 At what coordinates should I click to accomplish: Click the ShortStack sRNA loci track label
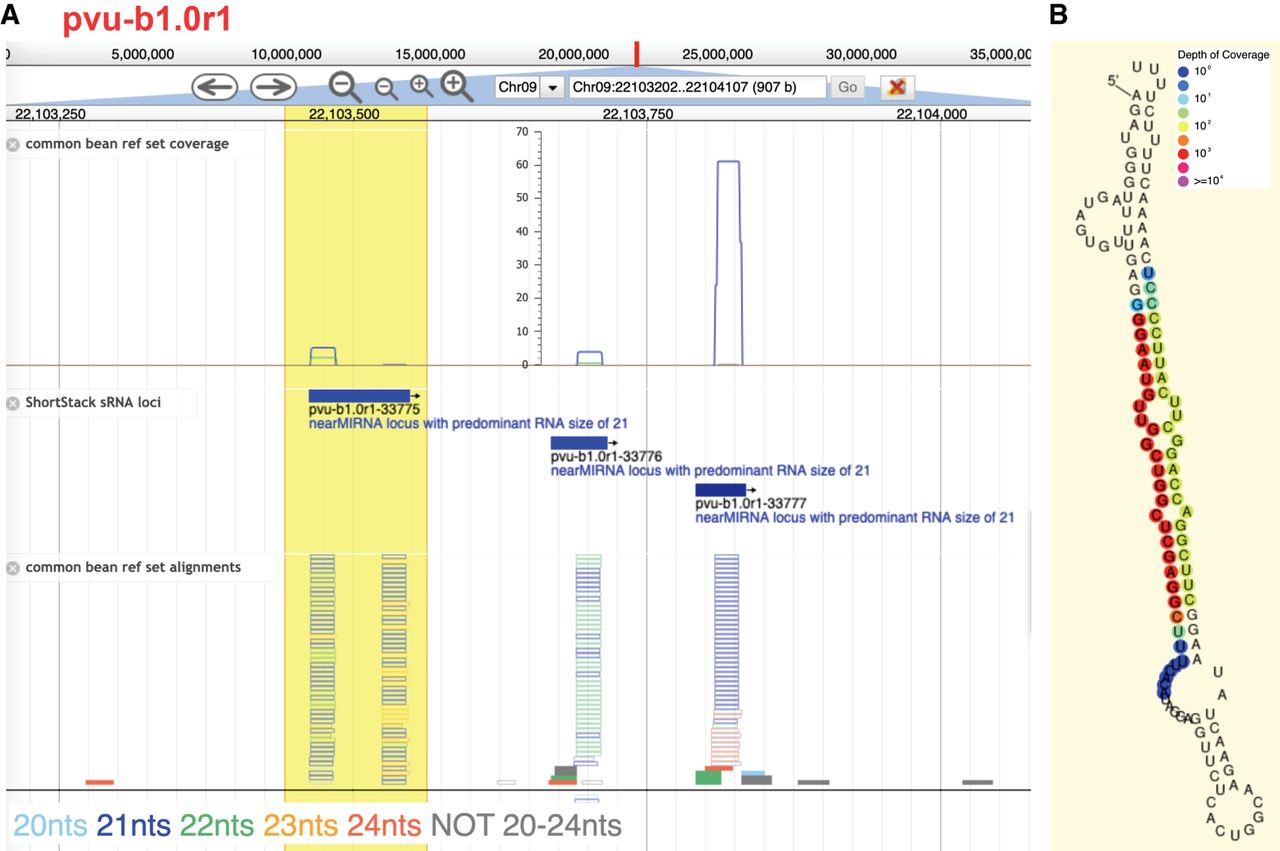(94, 403)
